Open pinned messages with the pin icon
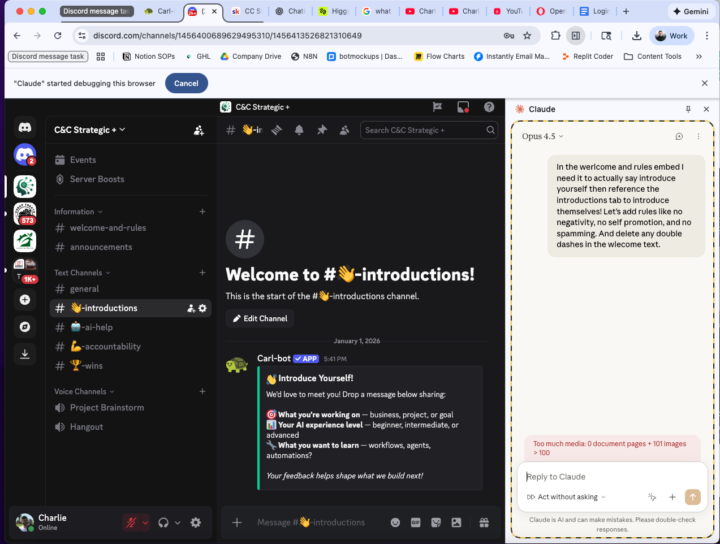This screenshot has height=544, width=720. point(322,130)
